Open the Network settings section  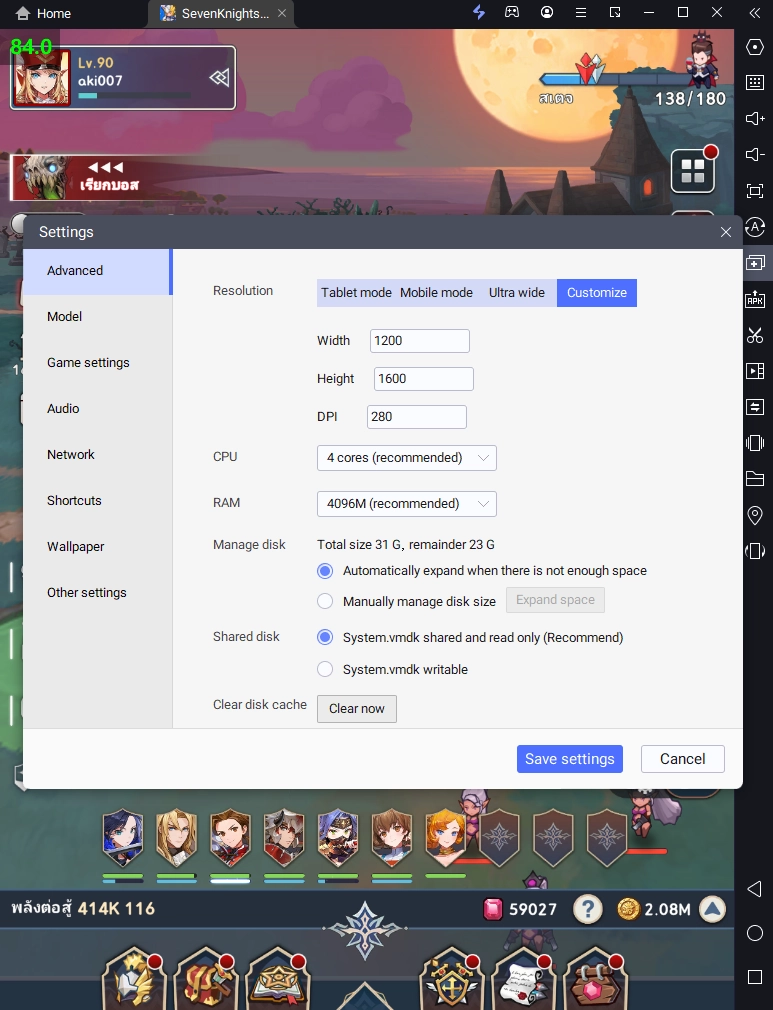pos(97,455)
